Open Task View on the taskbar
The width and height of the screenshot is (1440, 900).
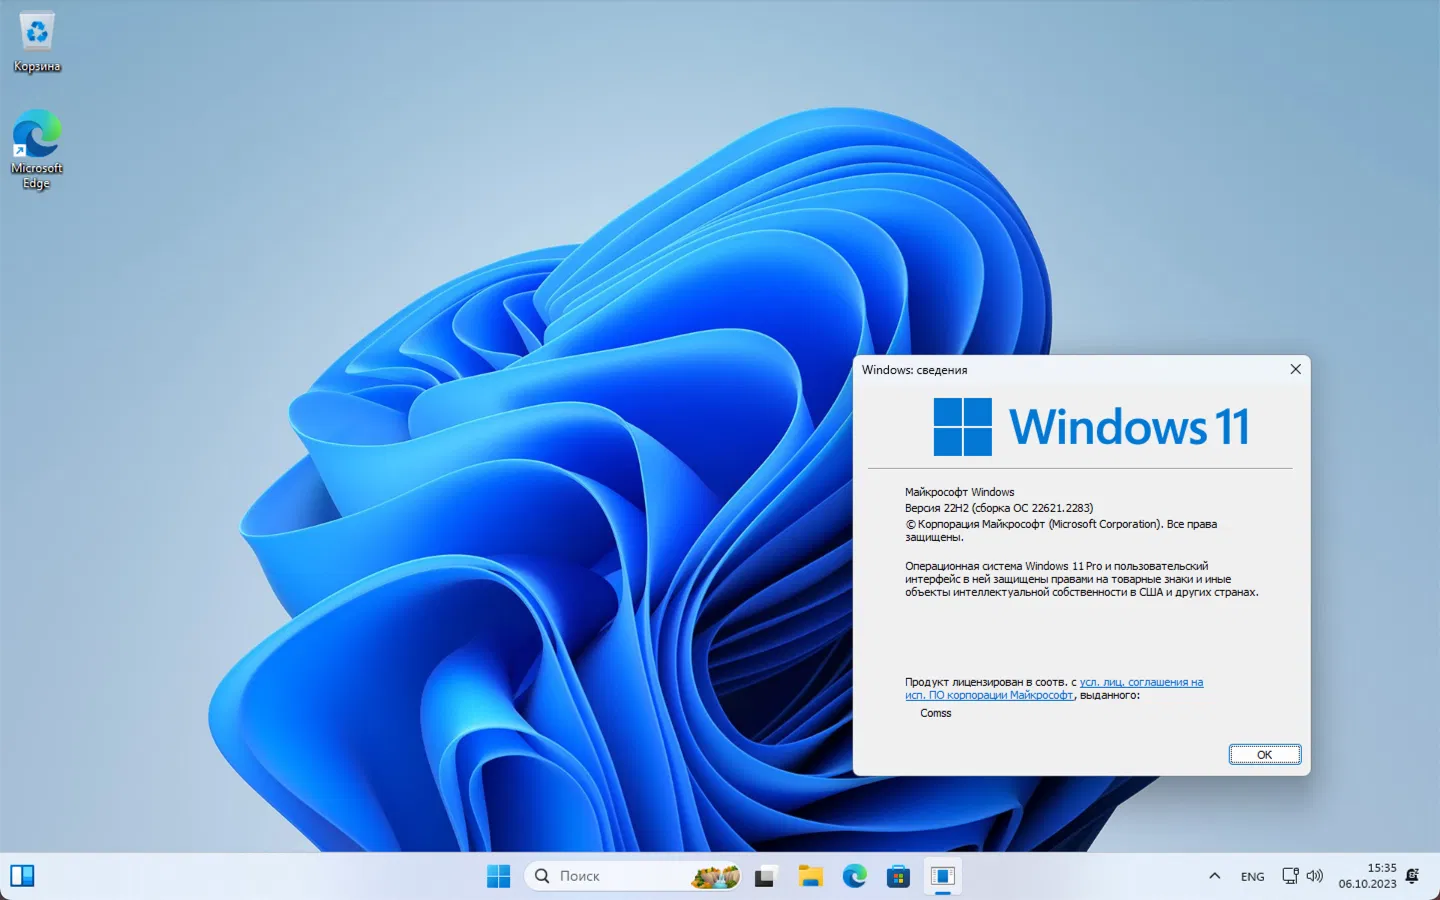(766, 876)
